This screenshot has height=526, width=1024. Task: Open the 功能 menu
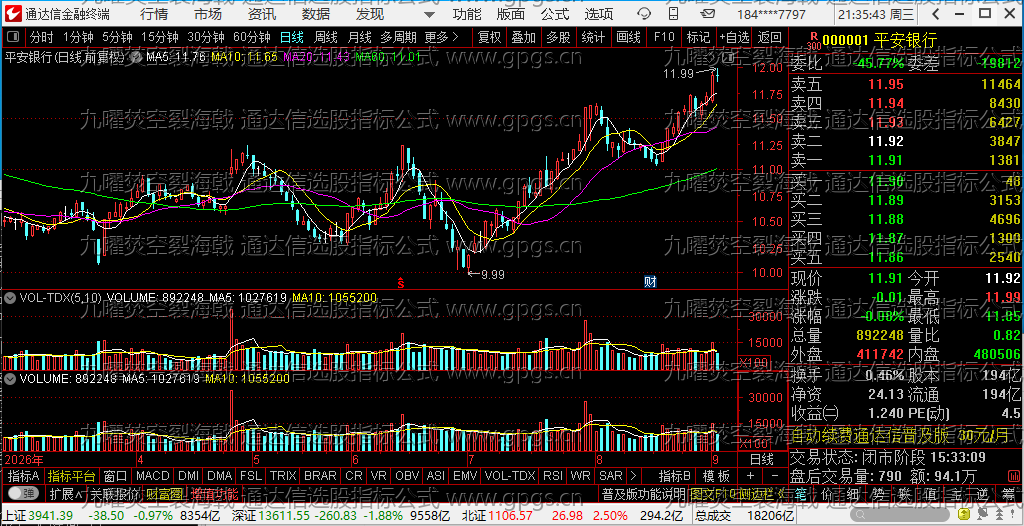point(468,14)
